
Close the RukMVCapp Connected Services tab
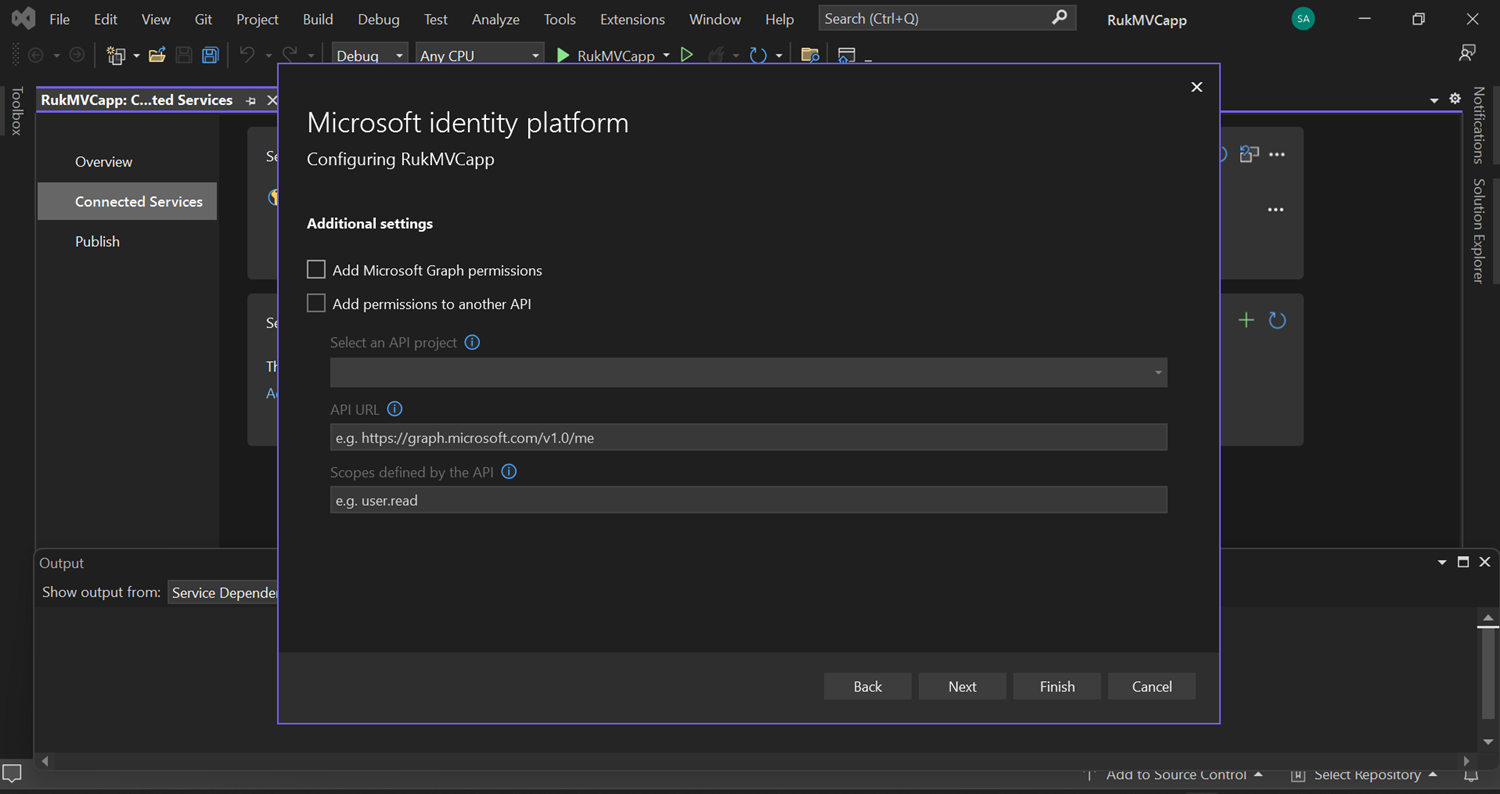[272, 101]
